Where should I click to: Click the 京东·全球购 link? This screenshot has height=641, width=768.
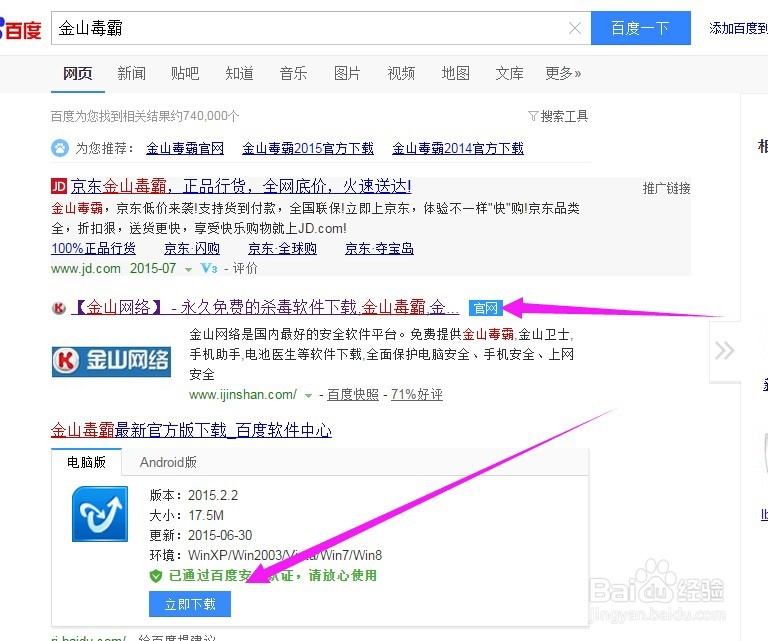[x=282, y=248]
